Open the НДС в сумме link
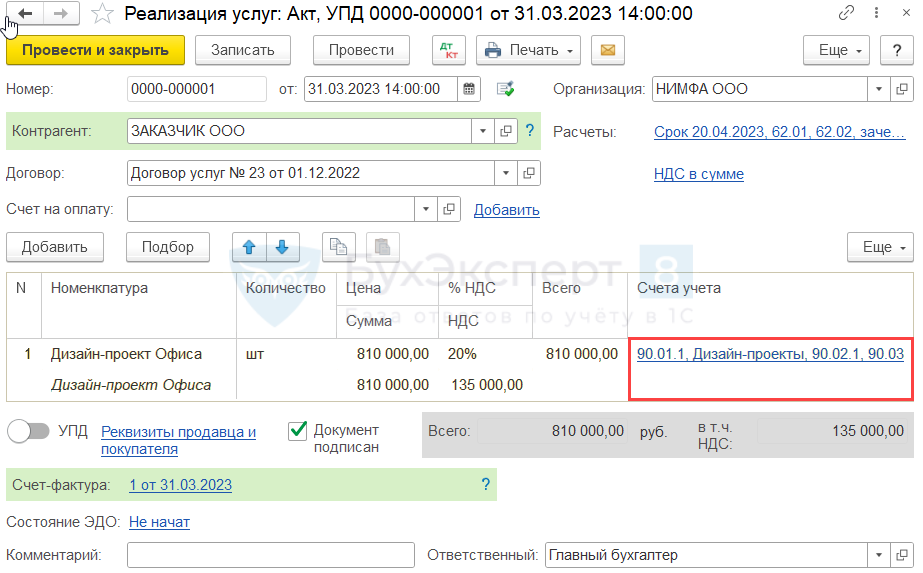This screenshot has height=573, width=923. pos(698,174)
